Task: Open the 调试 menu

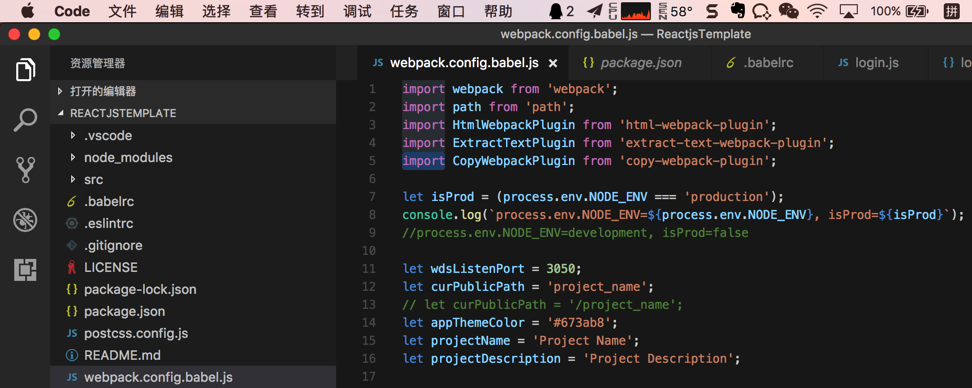Action: pyautogui.click(x=358, y=11)
